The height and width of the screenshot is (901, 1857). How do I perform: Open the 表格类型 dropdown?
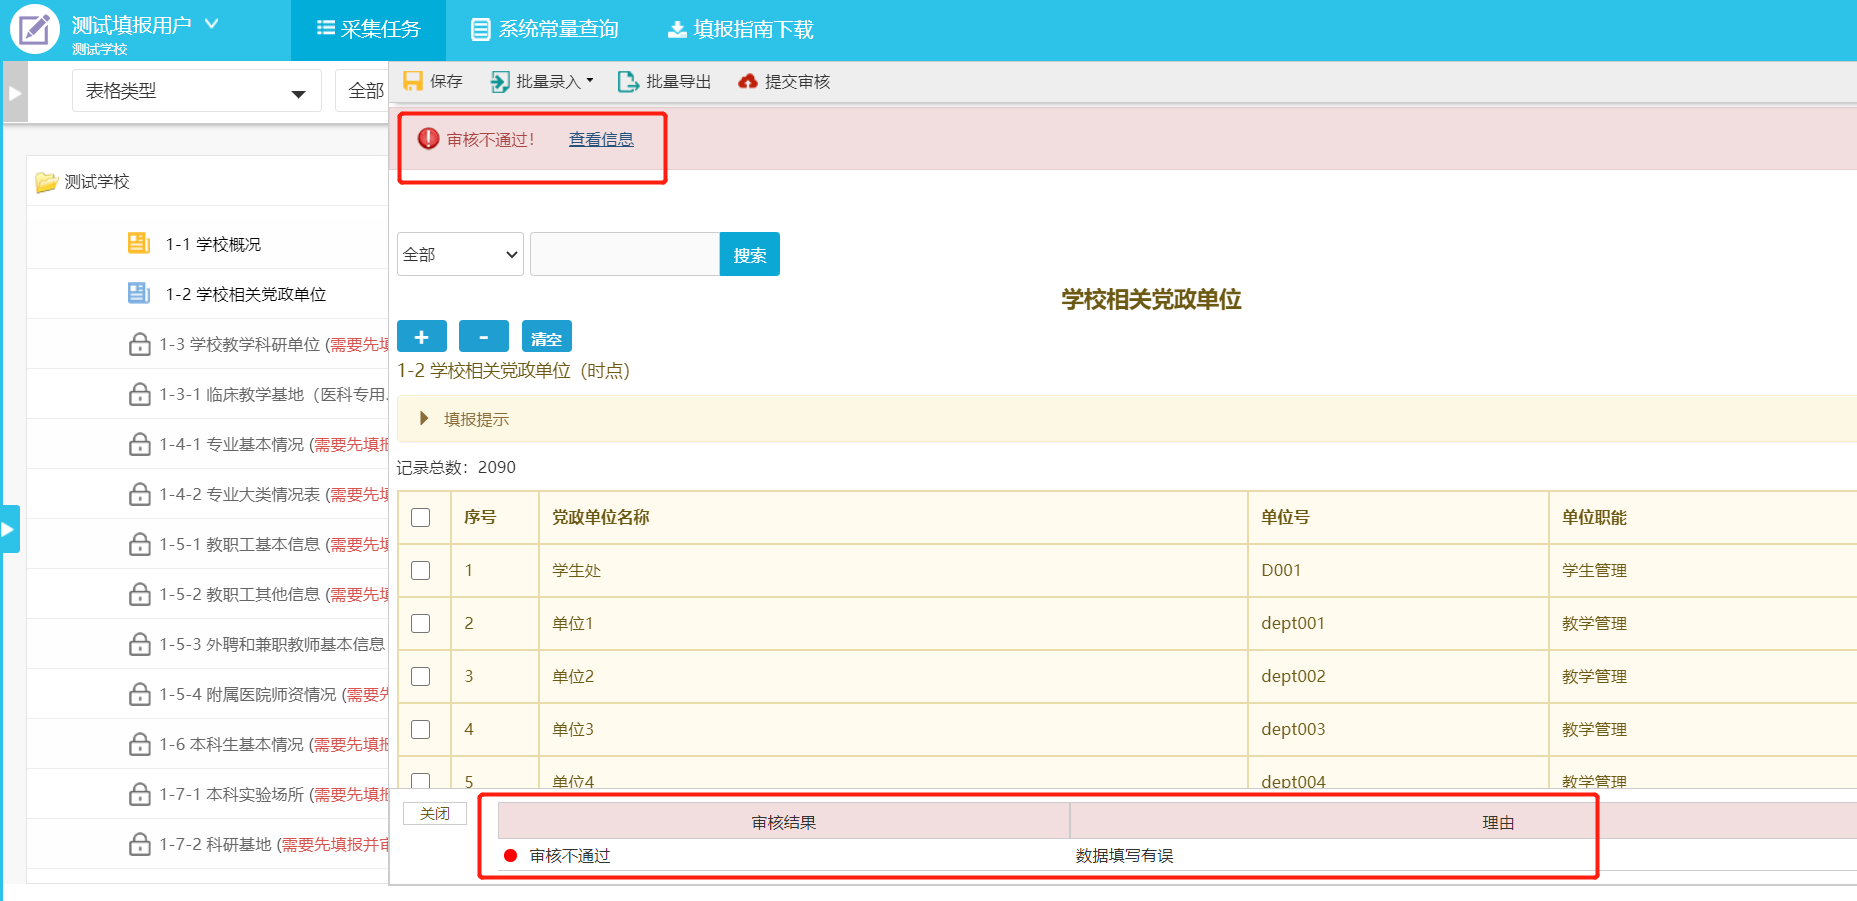196,92
